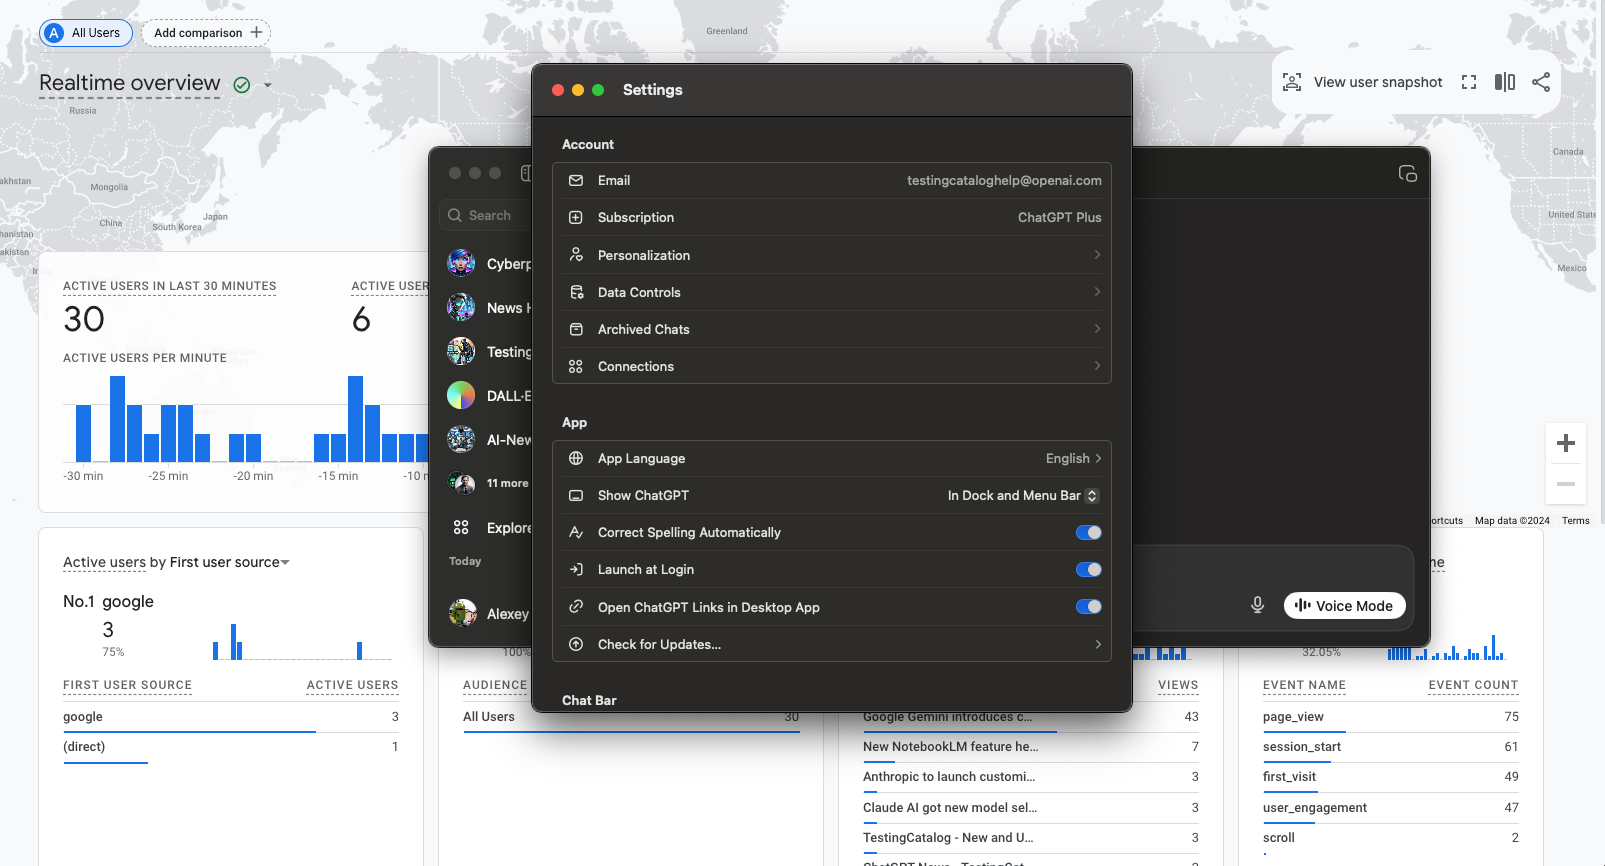Click the compare columns icon in Analytics

(1505, 82)
